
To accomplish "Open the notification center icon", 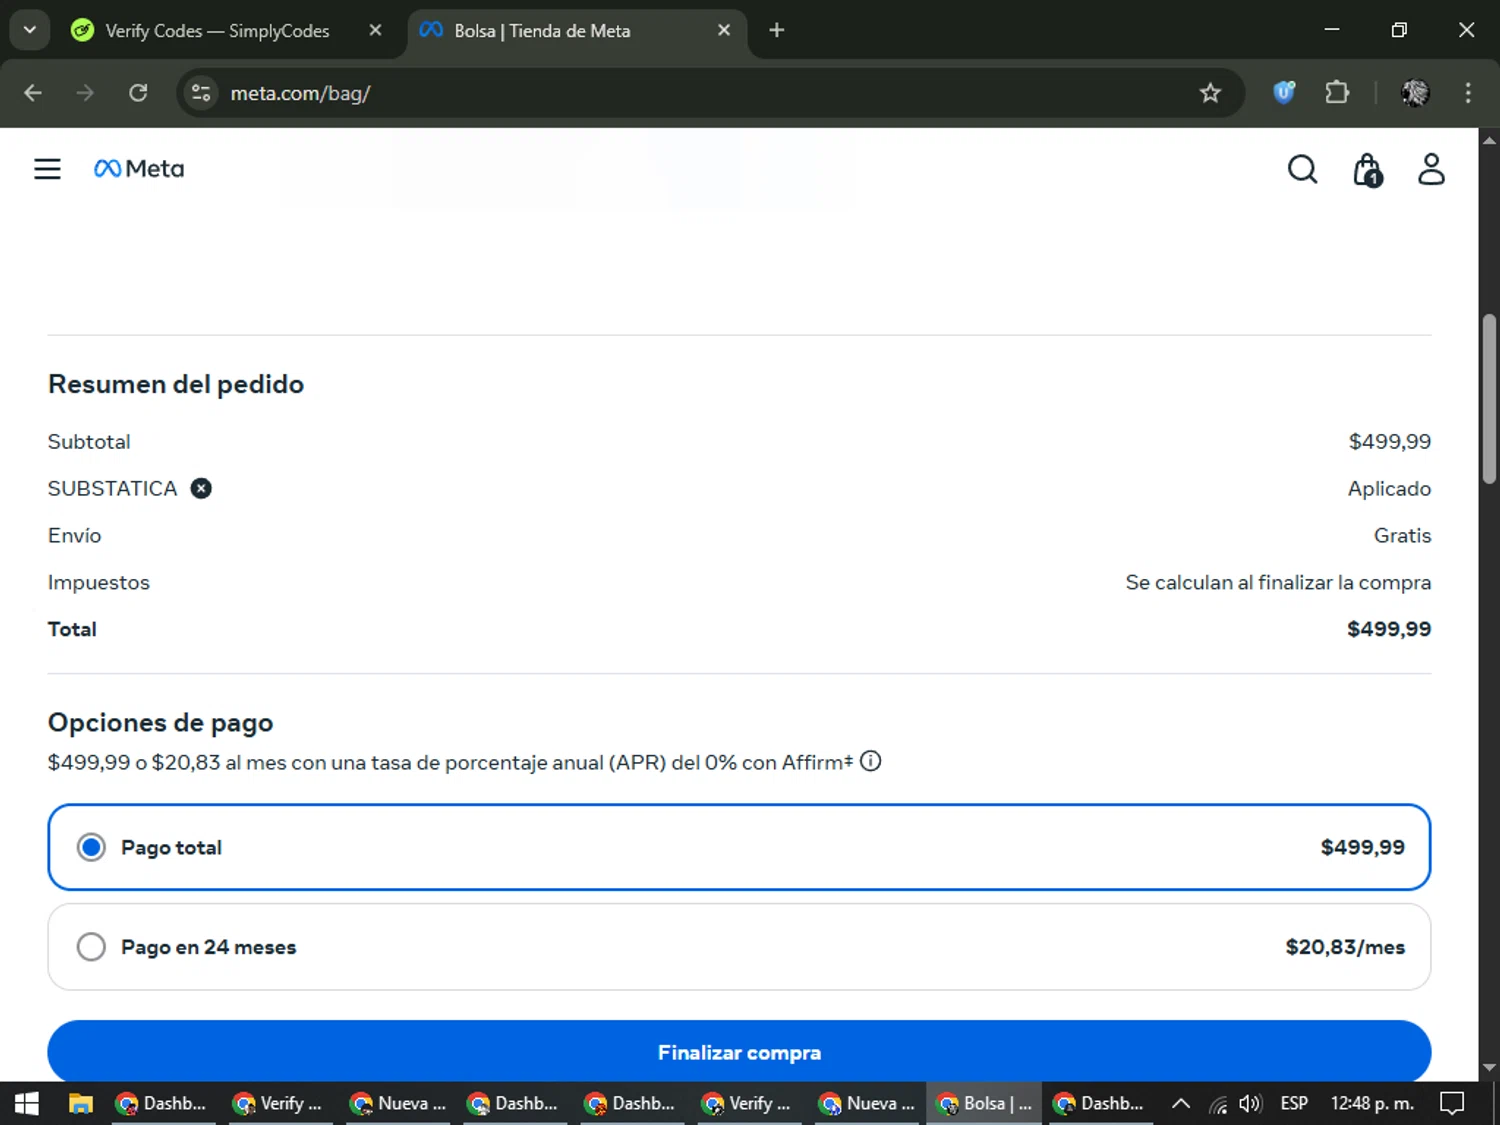I will (x=1452, y=1103).
